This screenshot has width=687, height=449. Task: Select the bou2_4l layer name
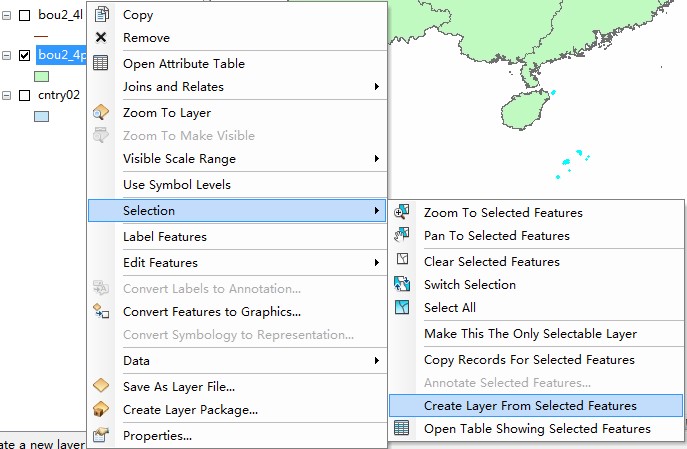(x=60, y=15)
